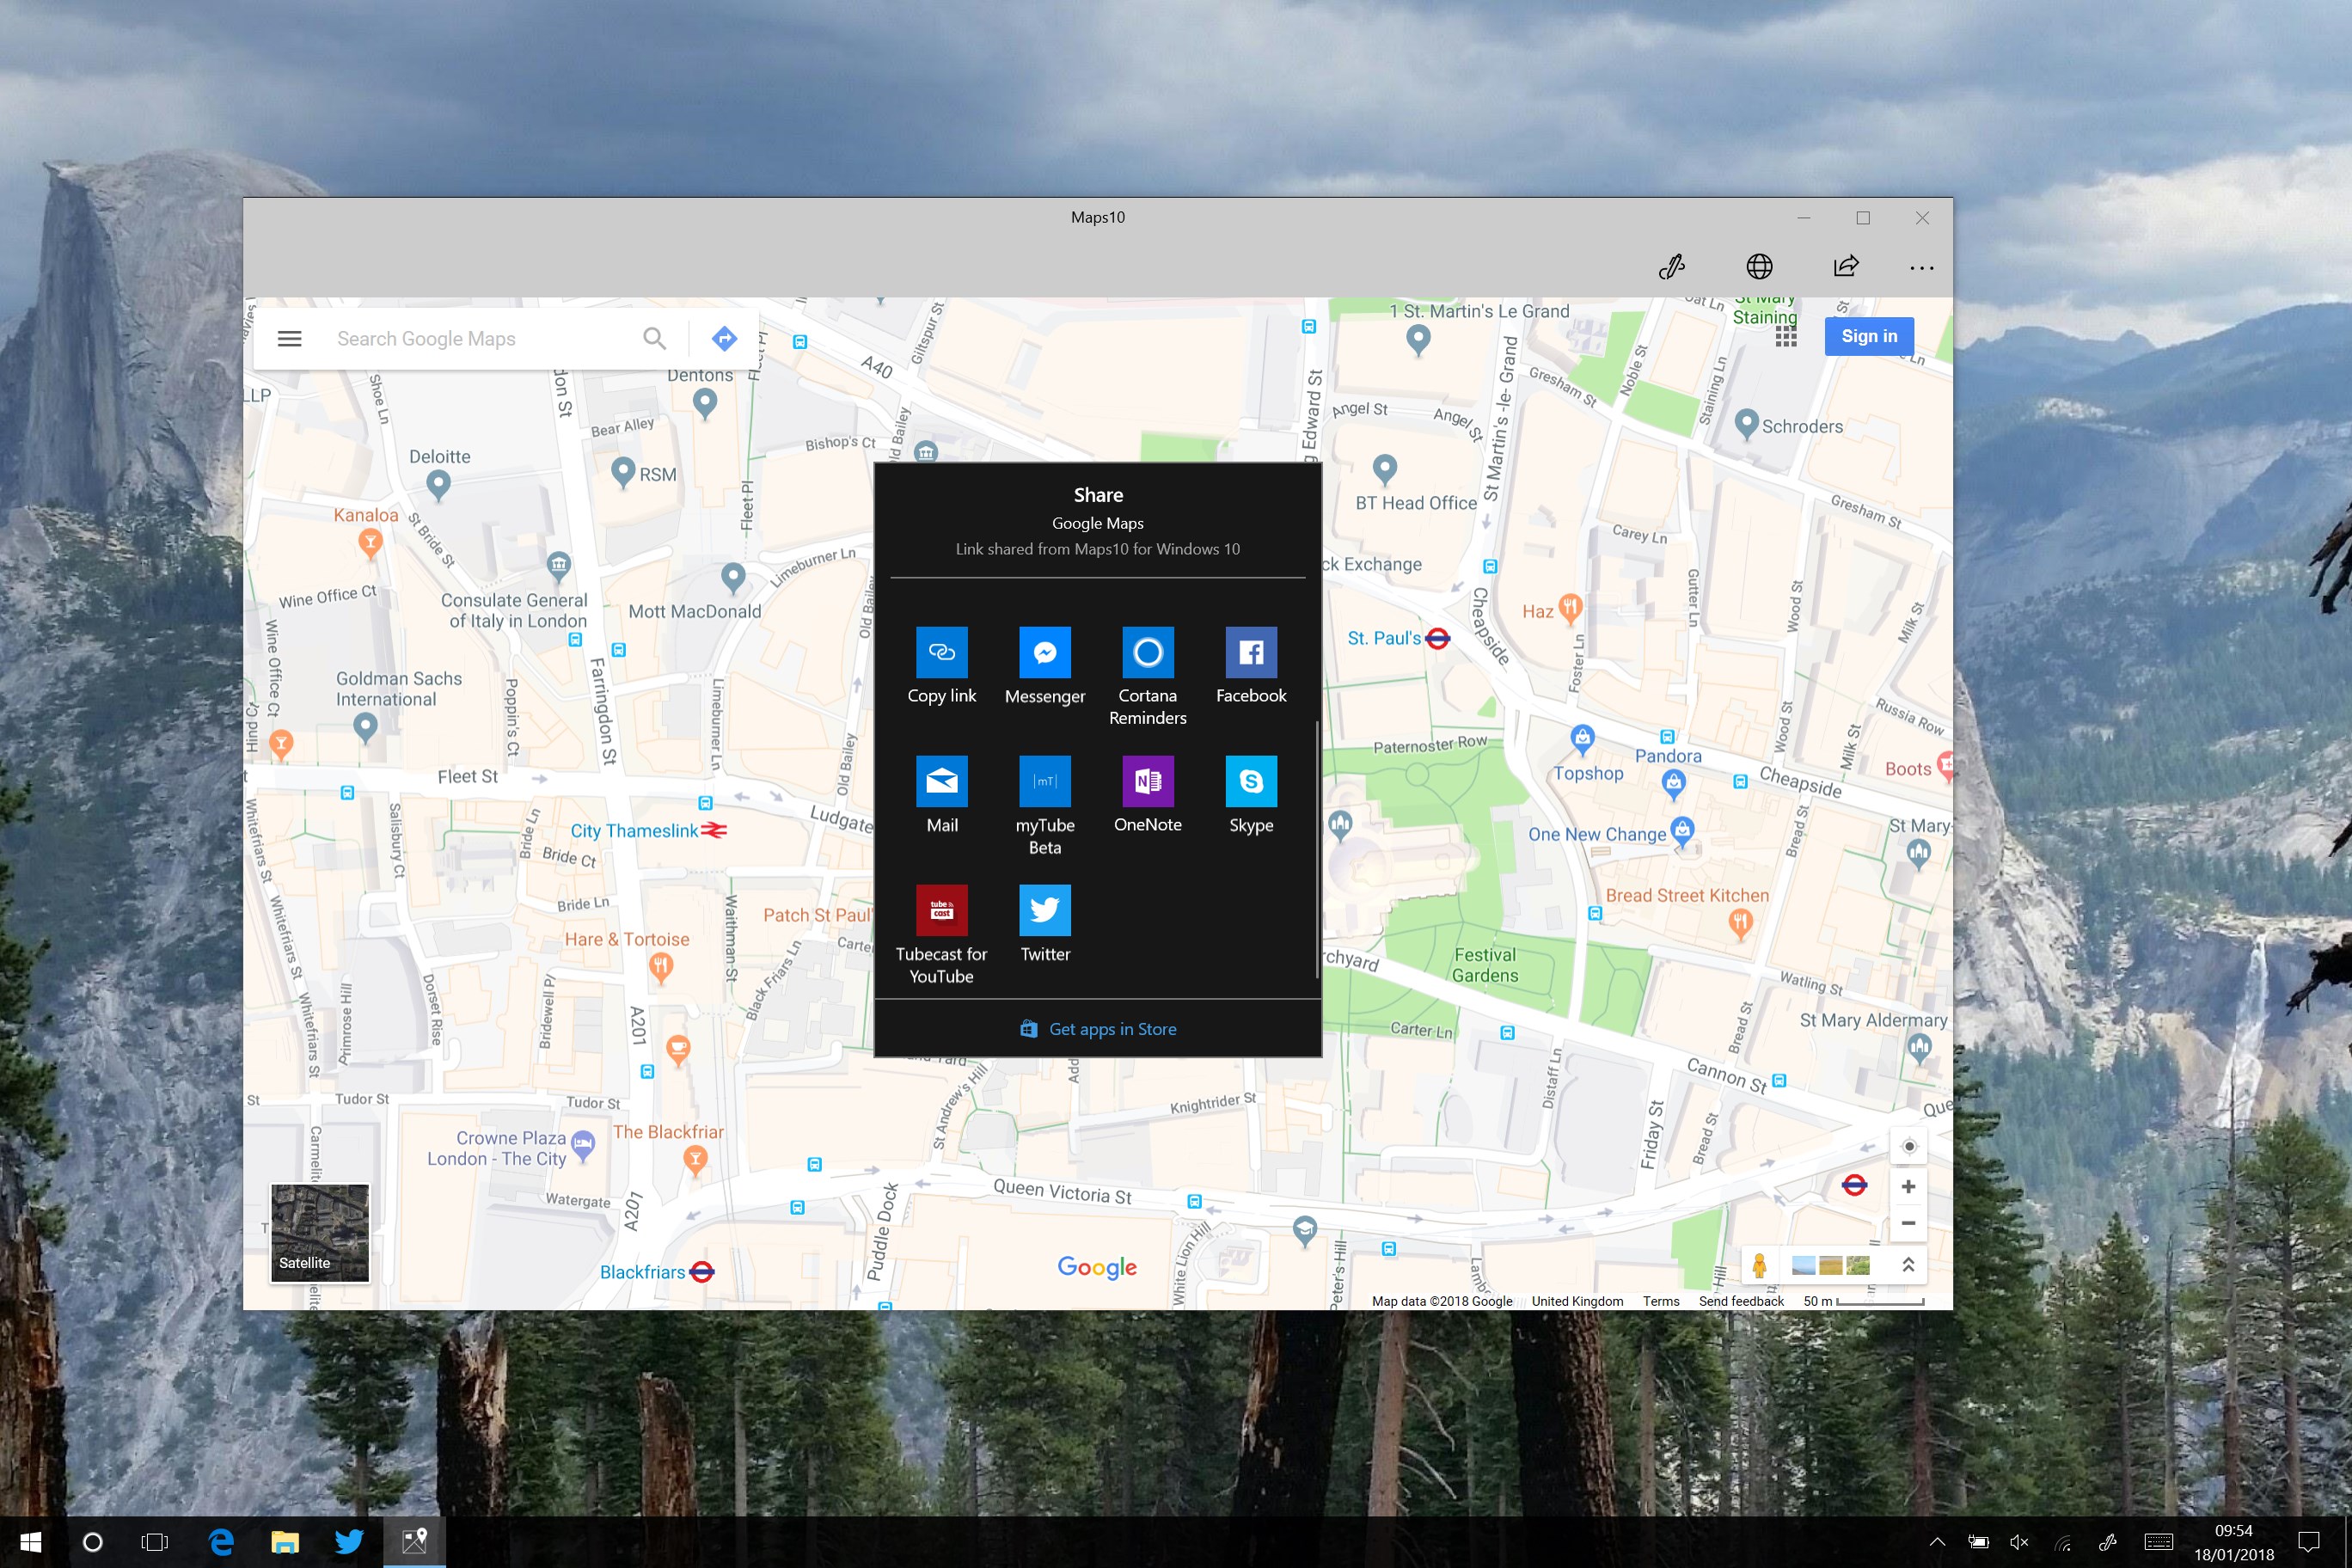This screenshot has height=1568, width=2352.
Task: Zoom in with the plus button
Action: 1908,1187
